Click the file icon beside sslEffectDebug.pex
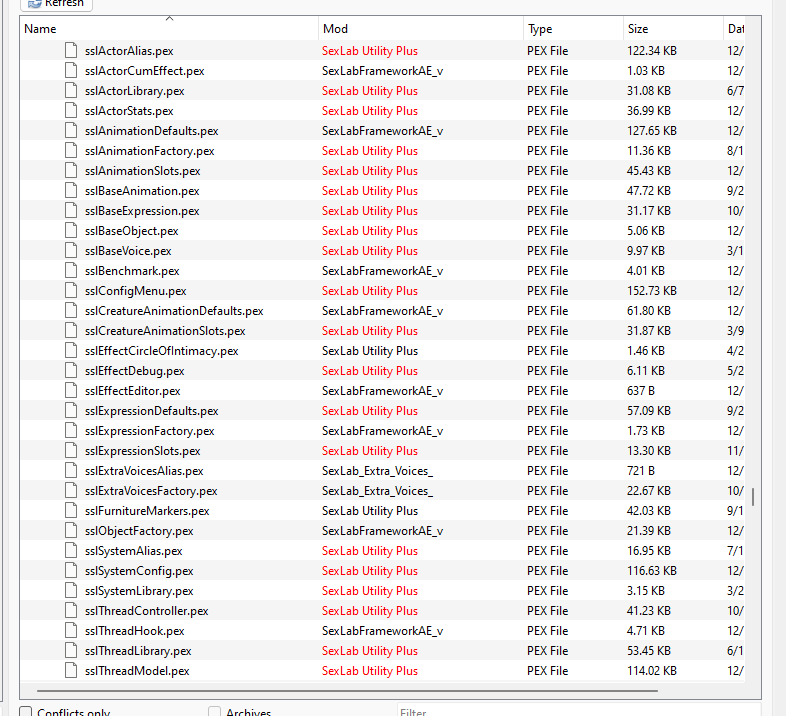Image resolution: width=786 pixels, height=716 pixels. pyautogui.click(x=71, y=371)
